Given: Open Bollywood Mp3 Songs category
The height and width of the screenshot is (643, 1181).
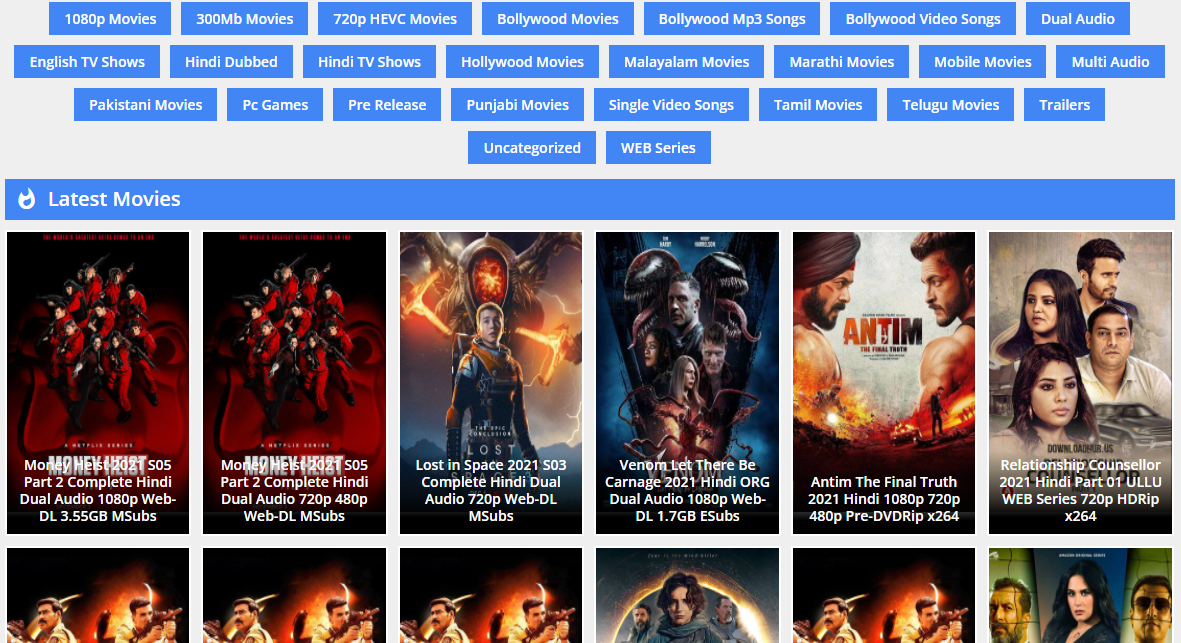Looking at the screenshot, I should click(732, 19).
